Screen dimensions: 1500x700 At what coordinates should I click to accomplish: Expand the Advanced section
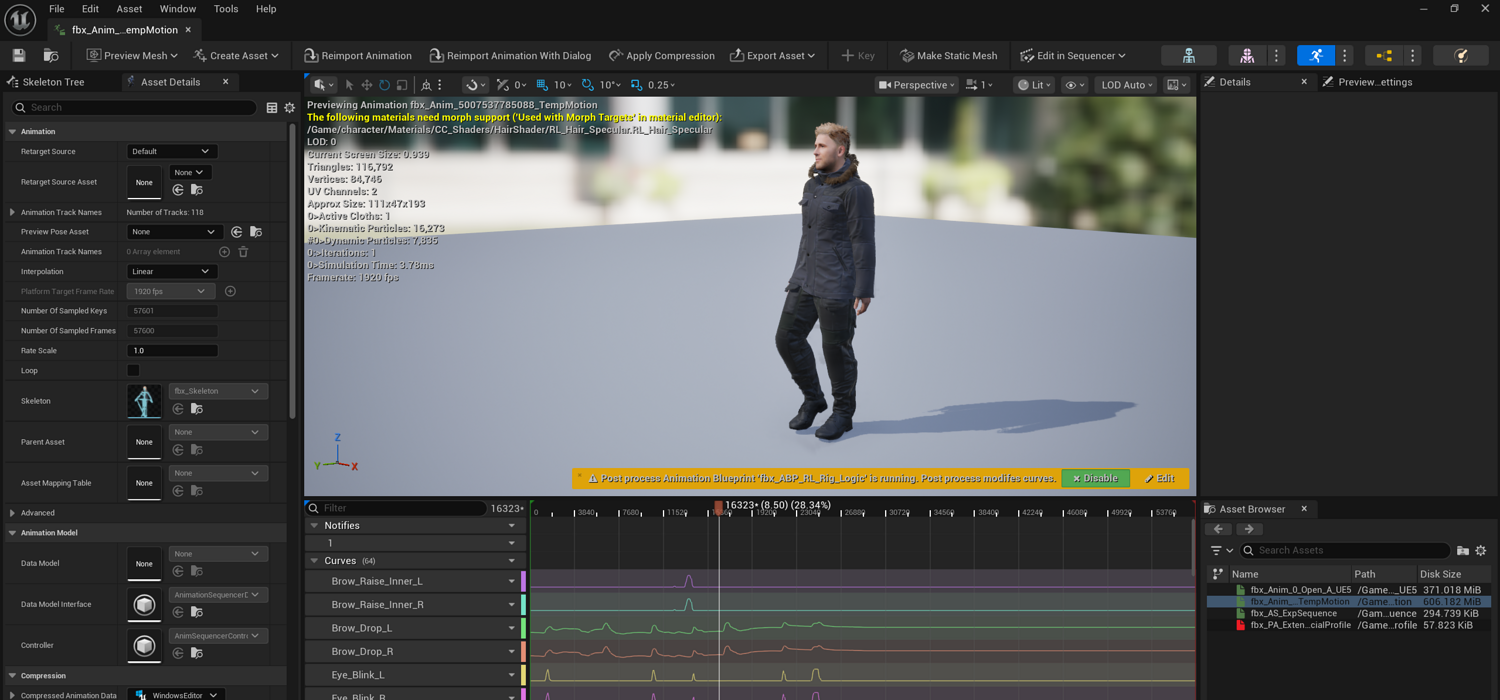[x=12, y=513]
